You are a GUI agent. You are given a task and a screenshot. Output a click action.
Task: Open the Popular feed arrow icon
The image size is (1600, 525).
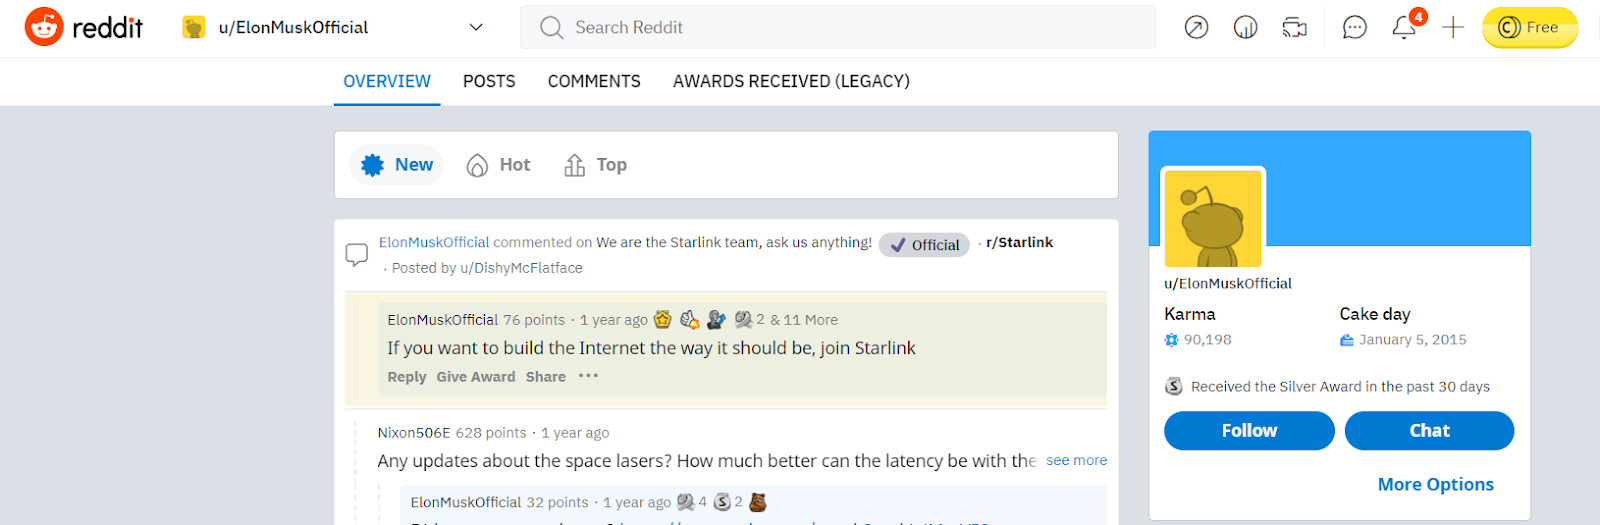pyautogui.click(x=1196, y=27)
